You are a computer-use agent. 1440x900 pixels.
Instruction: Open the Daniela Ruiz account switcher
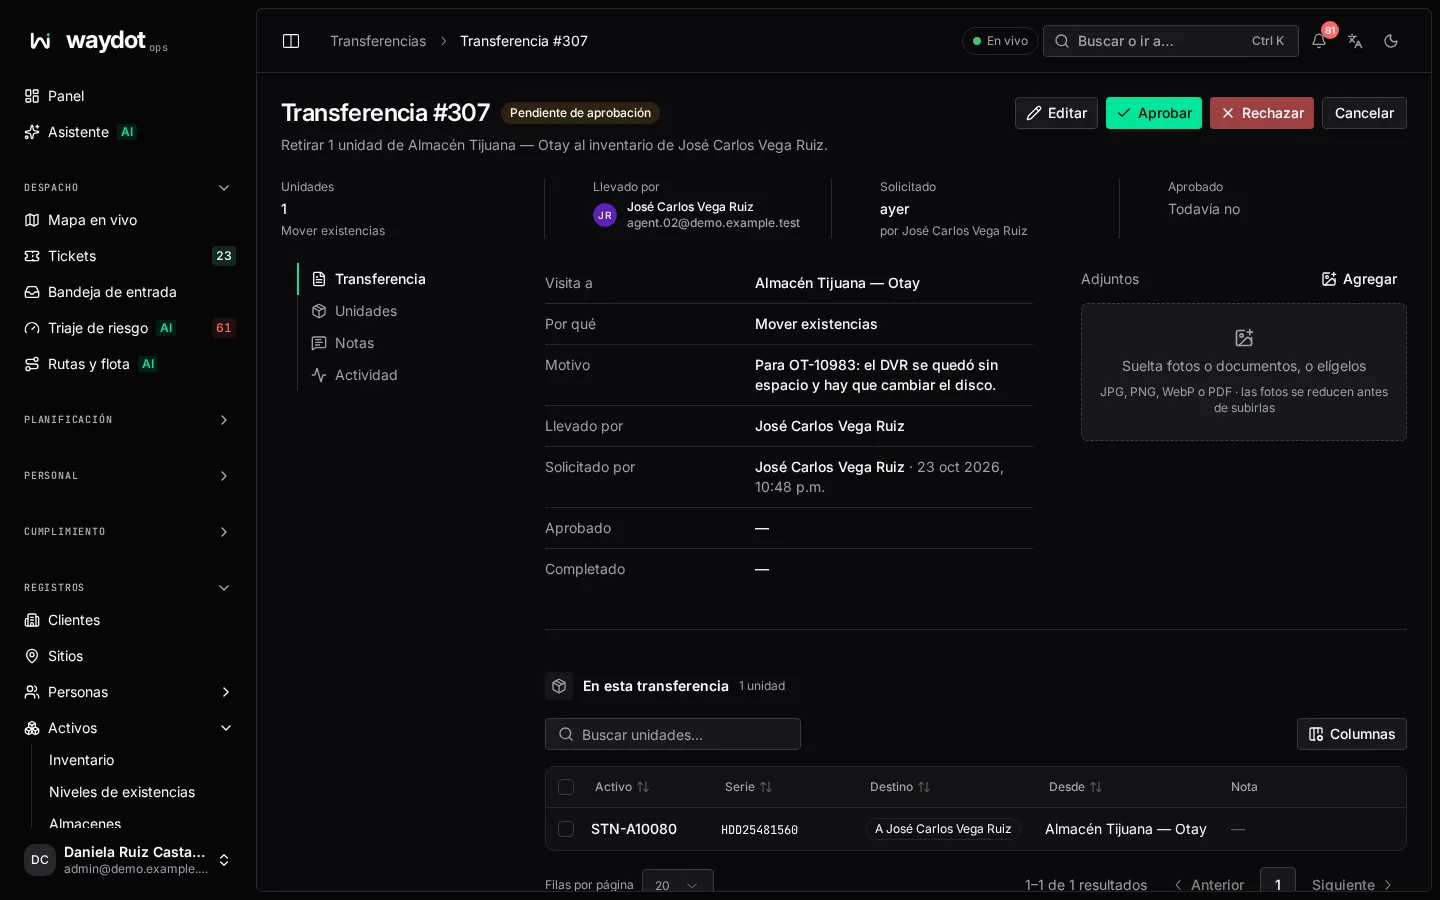tap(128, 860)
